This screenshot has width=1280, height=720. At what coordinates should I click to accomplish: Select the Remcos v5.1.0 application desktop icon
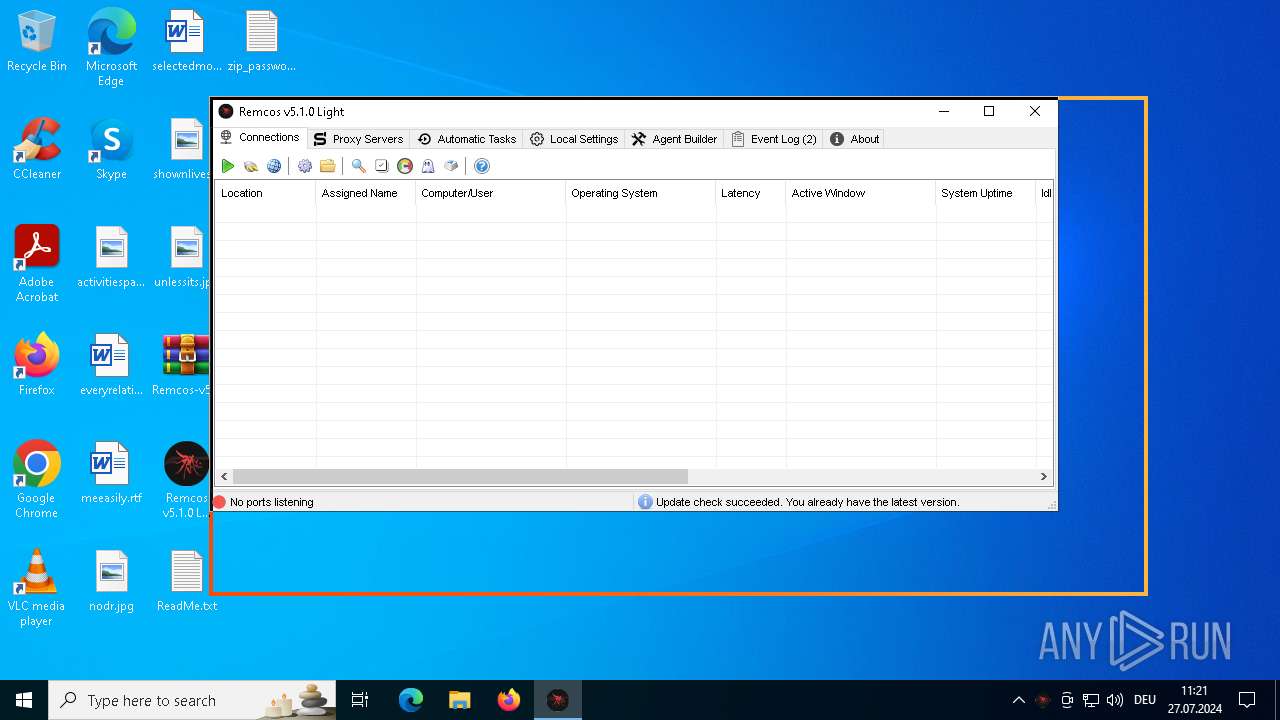pos(186,480)
